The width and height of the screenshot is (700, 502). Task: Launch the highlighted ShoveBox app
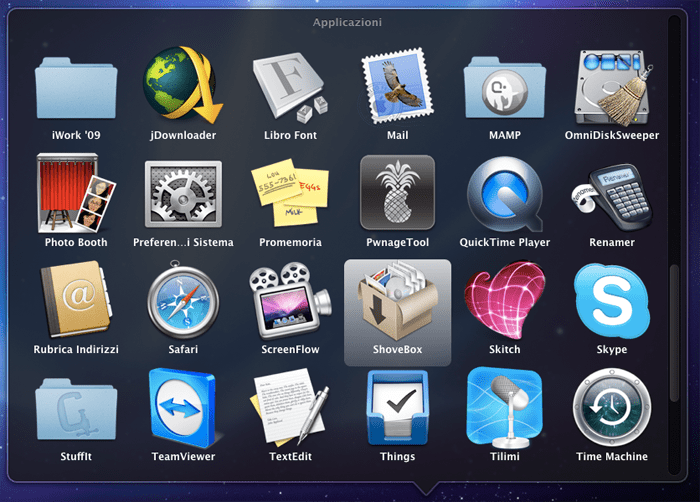(x=397, y=312)
